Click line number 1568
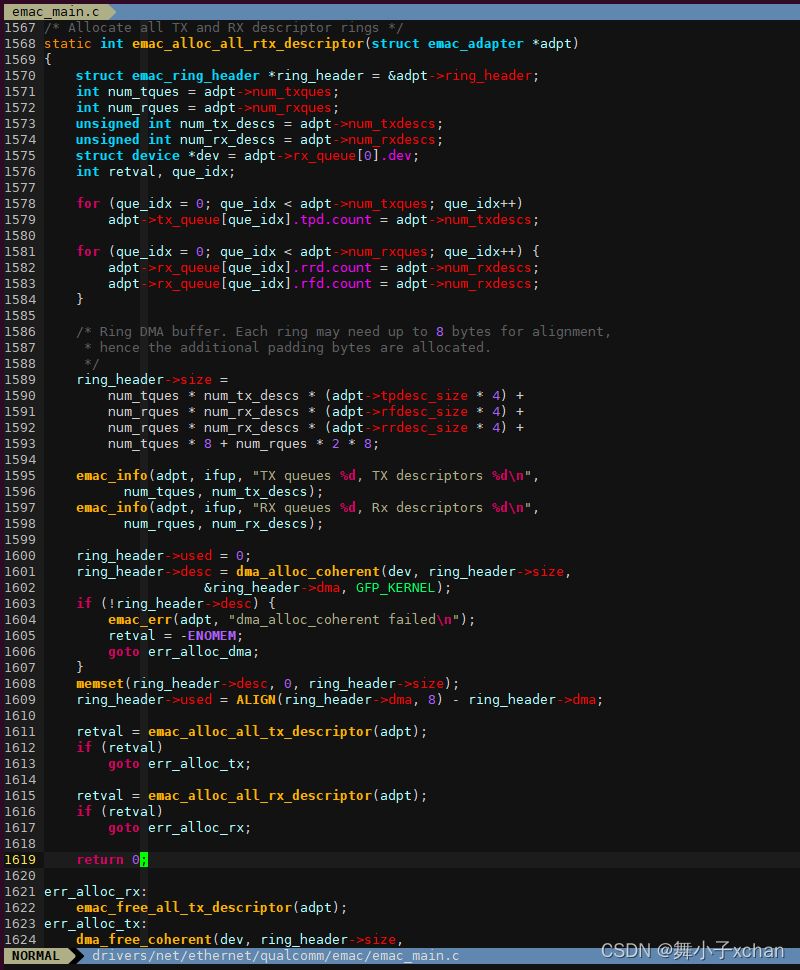This screenshot has width=800, height=970. pyautogui.click(x=20, y=44)
